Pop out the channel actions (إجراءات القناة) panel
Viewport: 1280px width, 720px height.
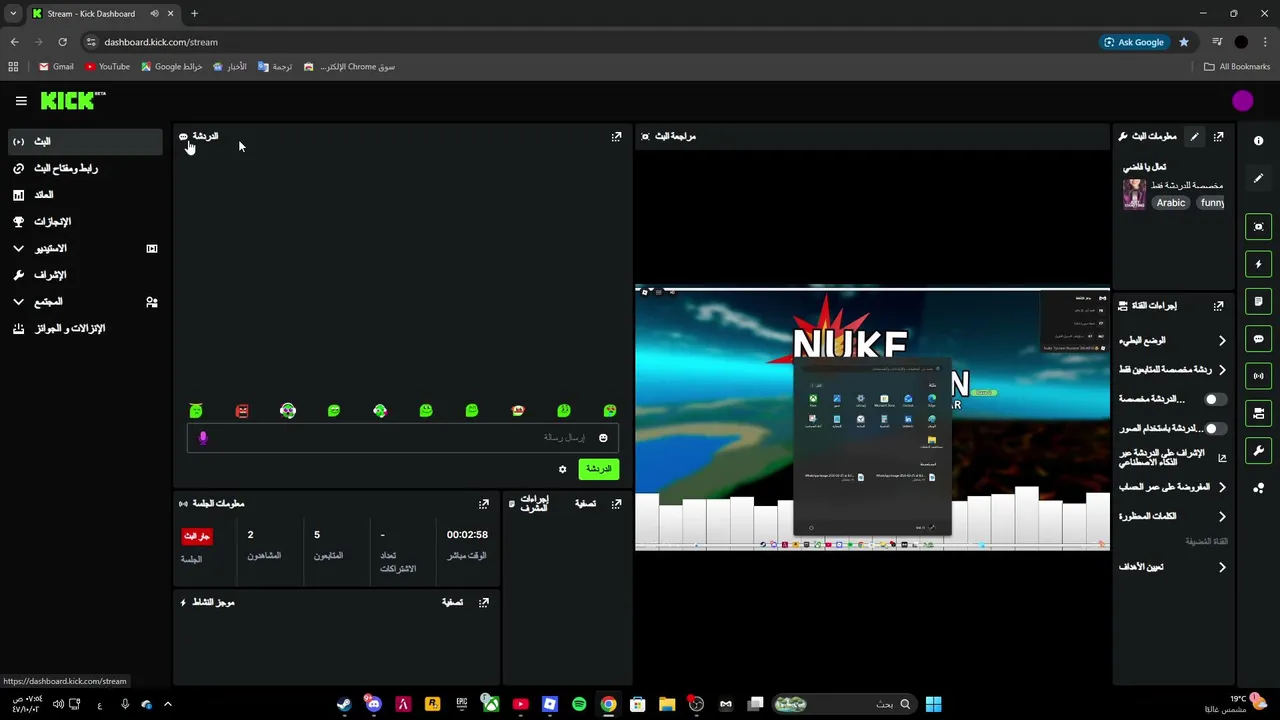point(1218,306)
